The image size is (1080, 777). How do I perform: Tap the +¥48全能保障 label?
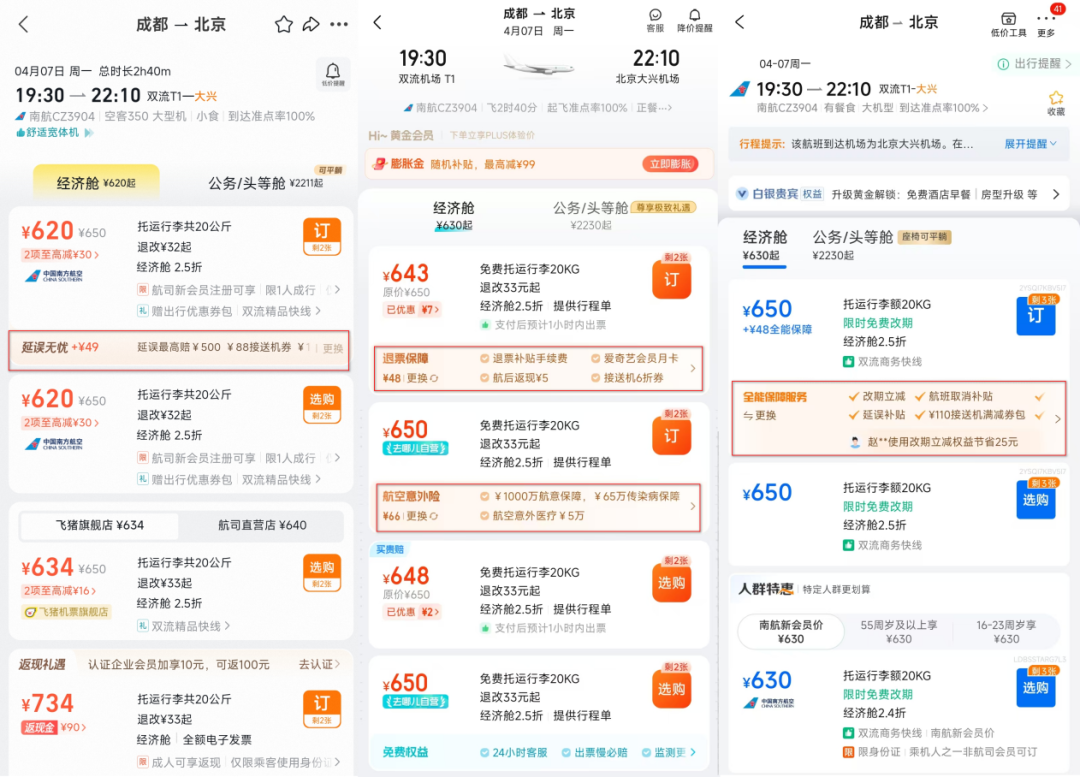coord(777,329)
